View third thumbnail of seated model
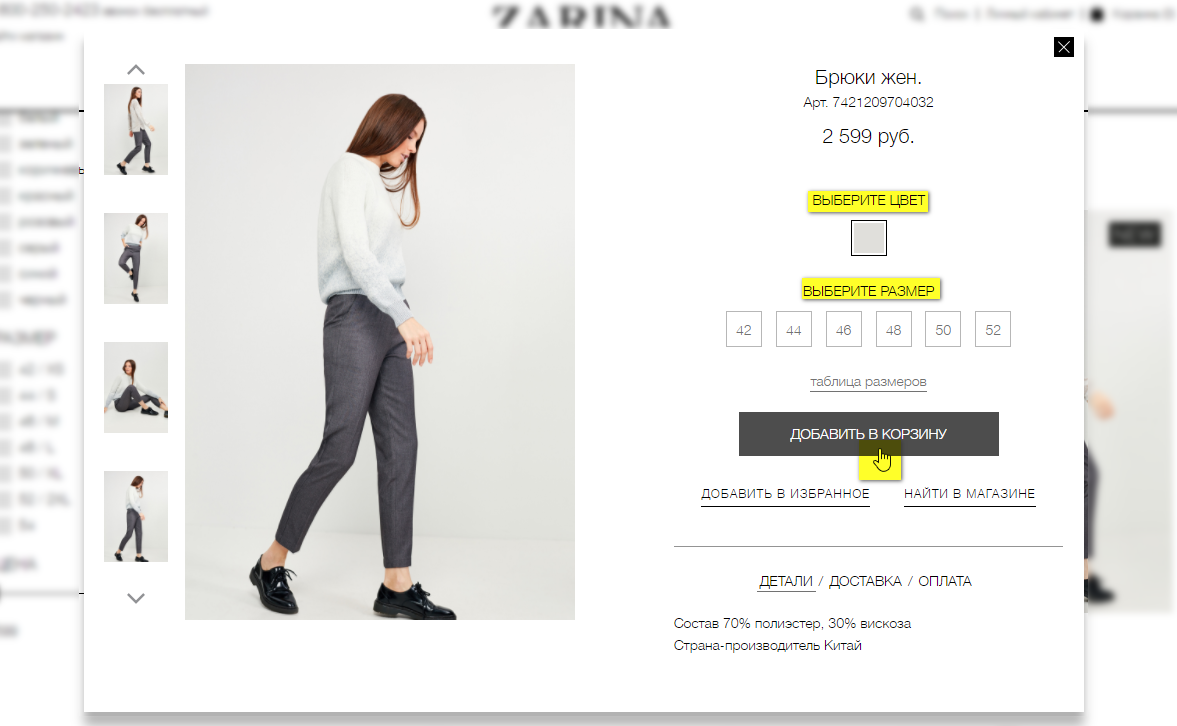1177x726 pixels. click(136, 387)
